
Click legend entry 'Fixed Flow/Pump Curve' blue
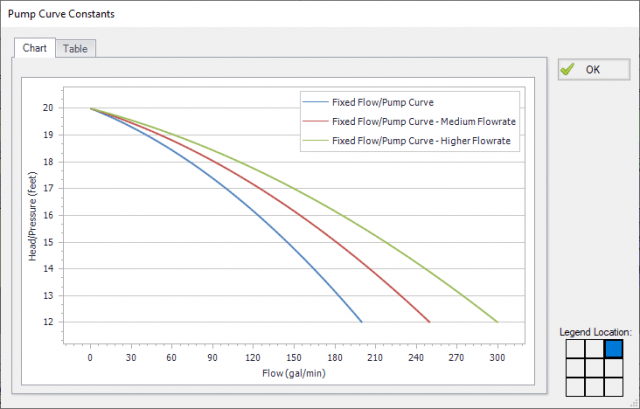[x=368, y=102]
